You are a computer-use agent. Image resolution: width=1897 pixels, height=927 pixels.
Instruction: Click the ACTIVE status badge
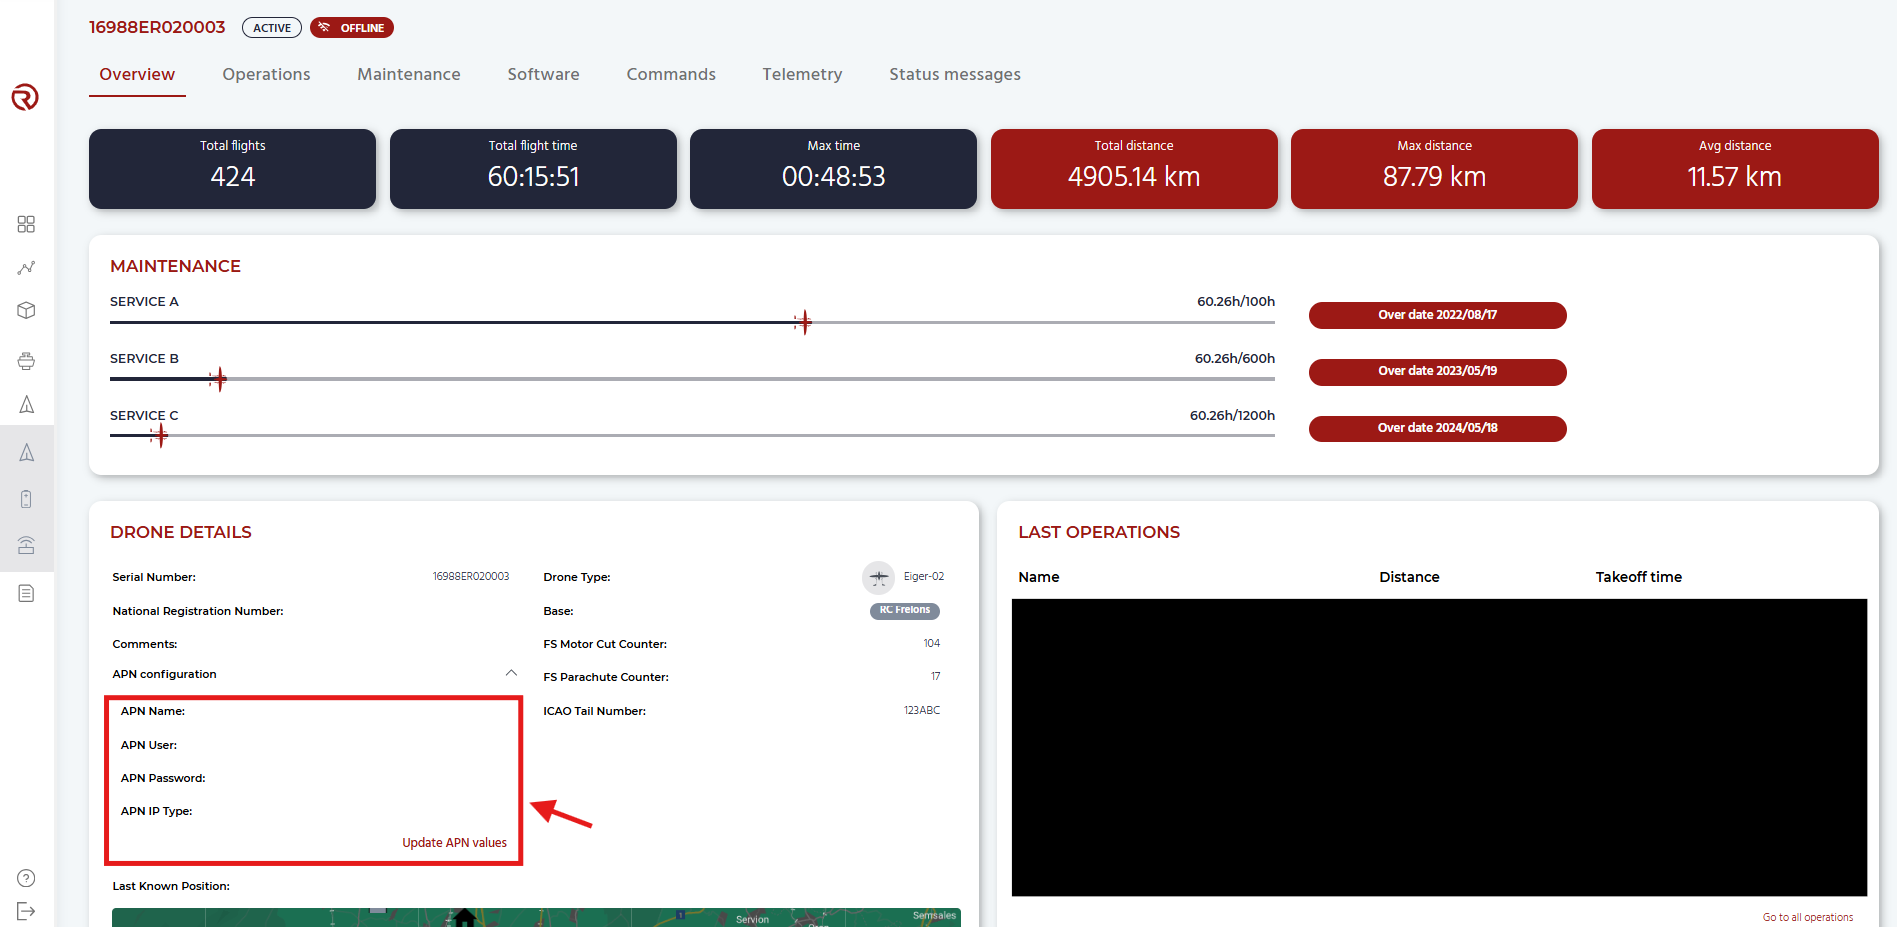[x=272, y=28]
